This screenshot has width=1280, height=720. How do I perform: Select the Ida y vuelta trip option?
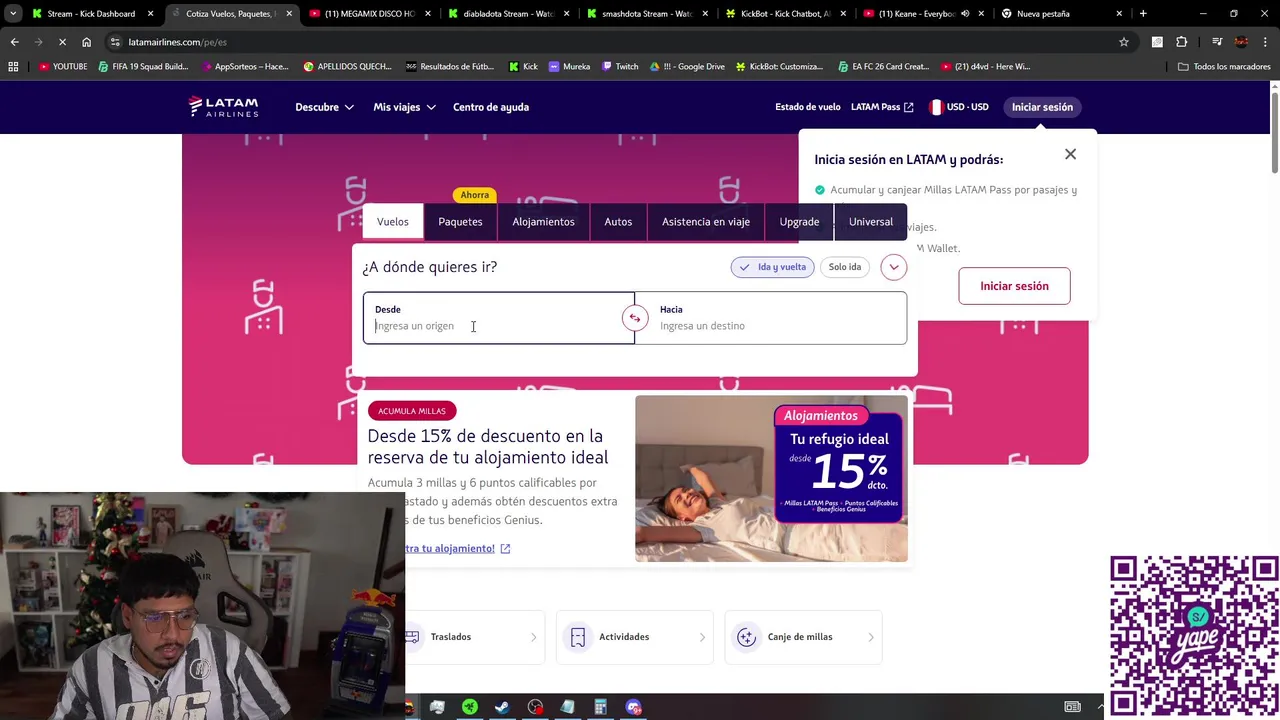click(x=772, y=267)
